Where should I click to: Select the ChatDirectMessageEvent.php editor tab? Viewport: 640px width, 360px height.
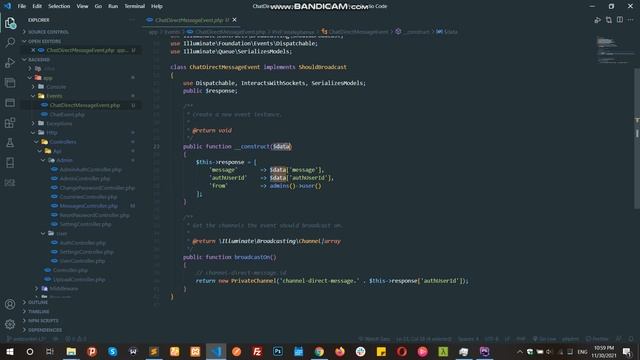(189, 20)
